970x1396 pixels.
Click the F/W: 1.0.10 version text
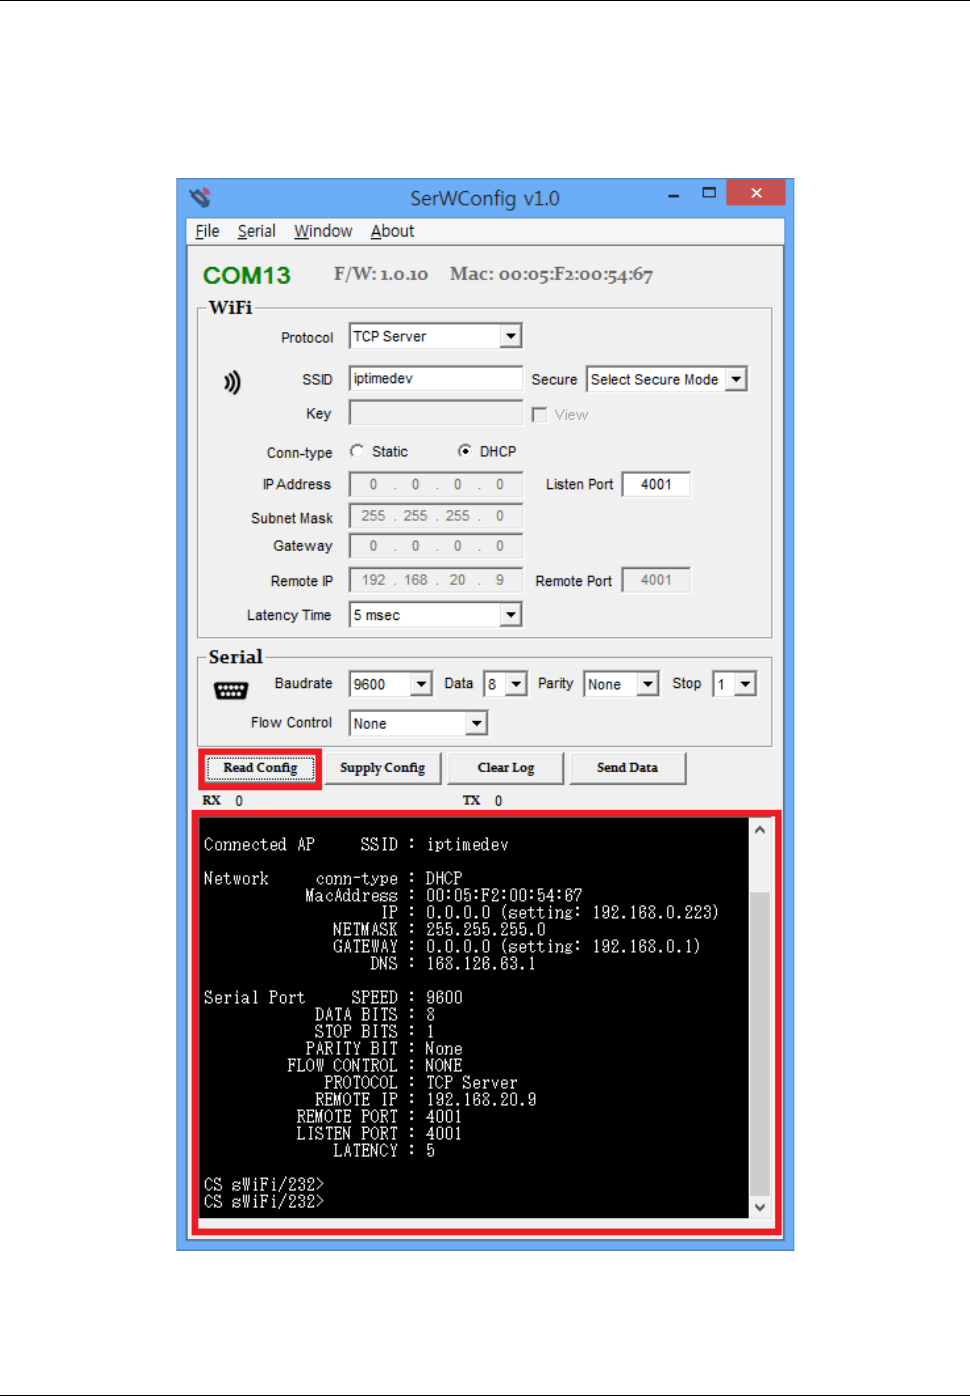click(381, 274)
